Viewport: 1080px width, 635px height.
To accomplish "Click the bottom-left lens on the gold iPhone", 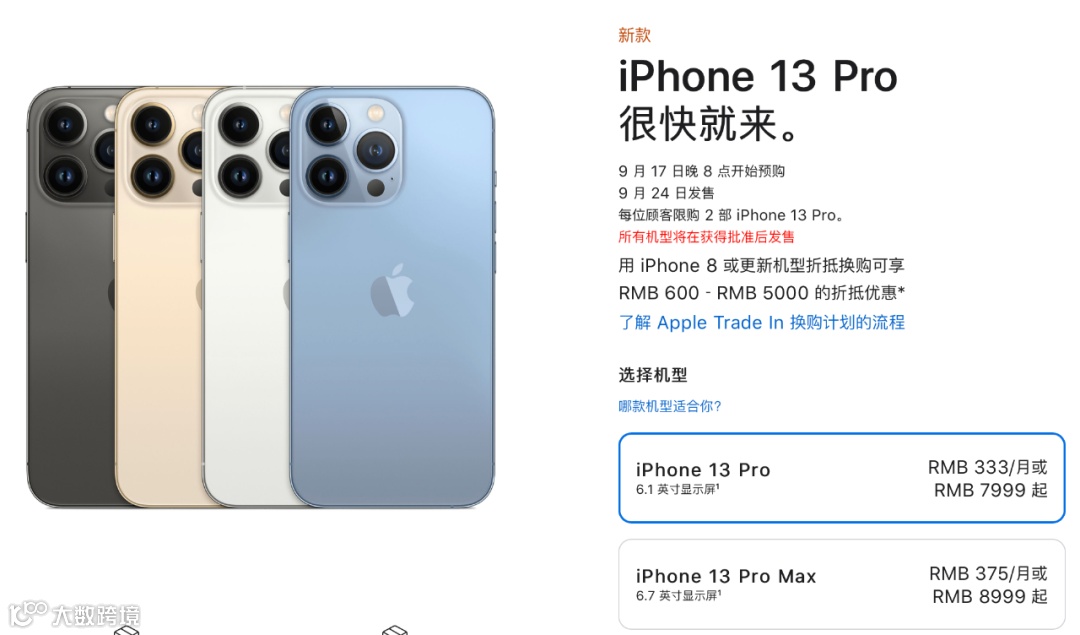I will pyautogui.click(x=152, y=175).
